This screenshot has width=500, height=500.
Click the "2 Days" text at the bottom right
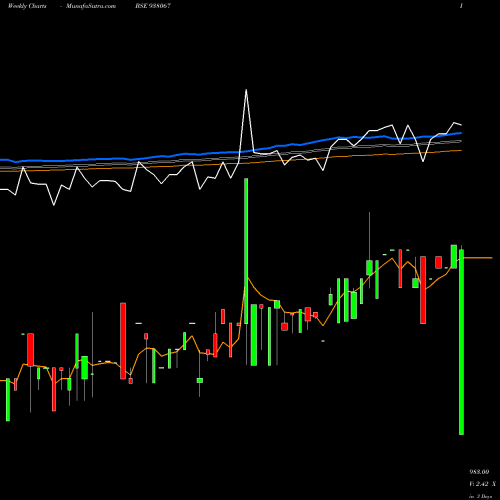pyautogui.click(x=484, y=496)
